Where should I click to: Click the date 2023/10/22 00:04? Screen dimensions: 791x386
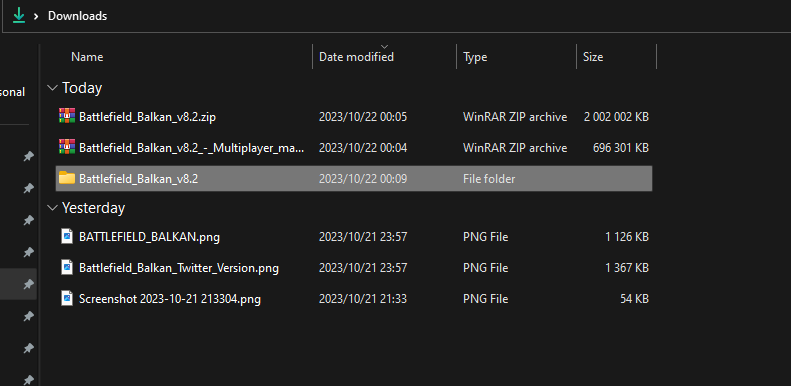[363, 148]
